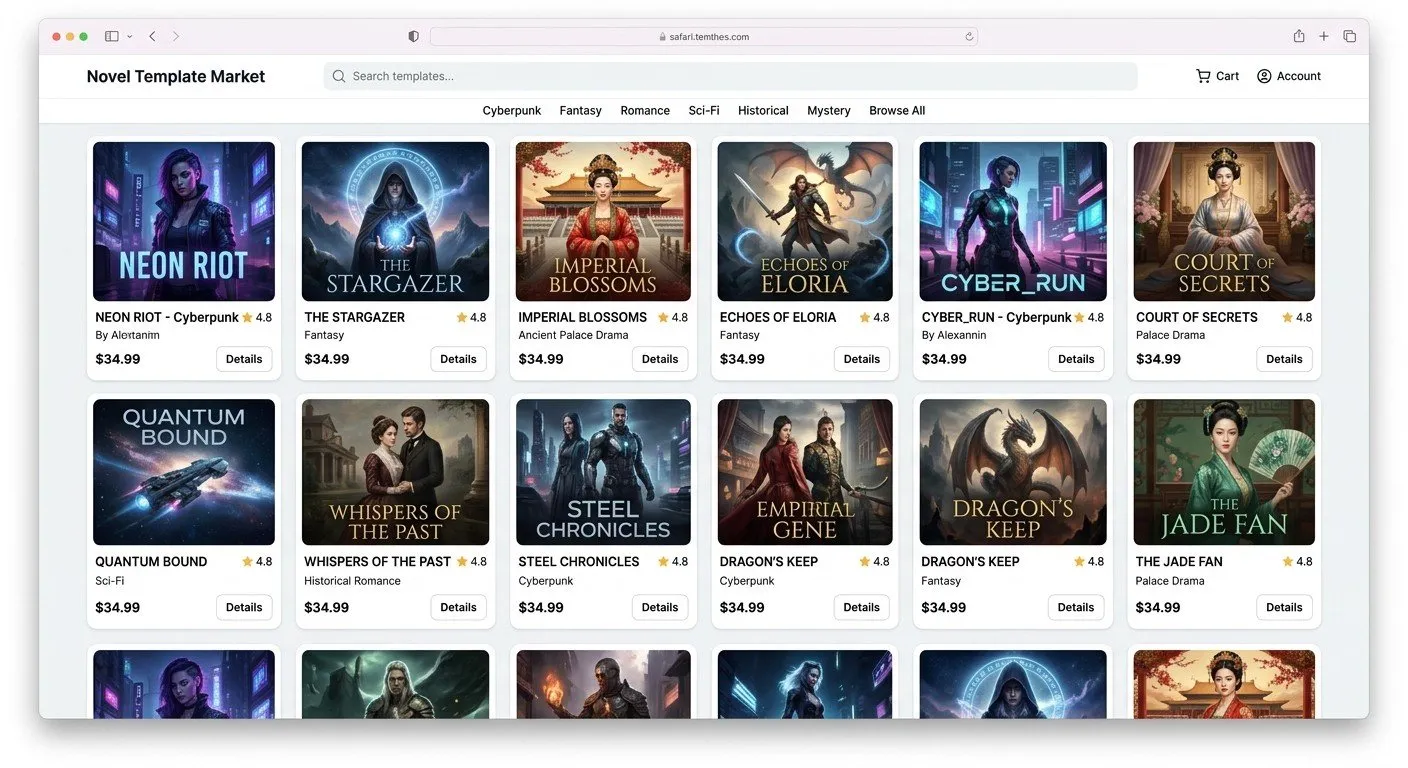Show the tab overview icon
The image size is (1408, 768).
(x=1349, y=36)
